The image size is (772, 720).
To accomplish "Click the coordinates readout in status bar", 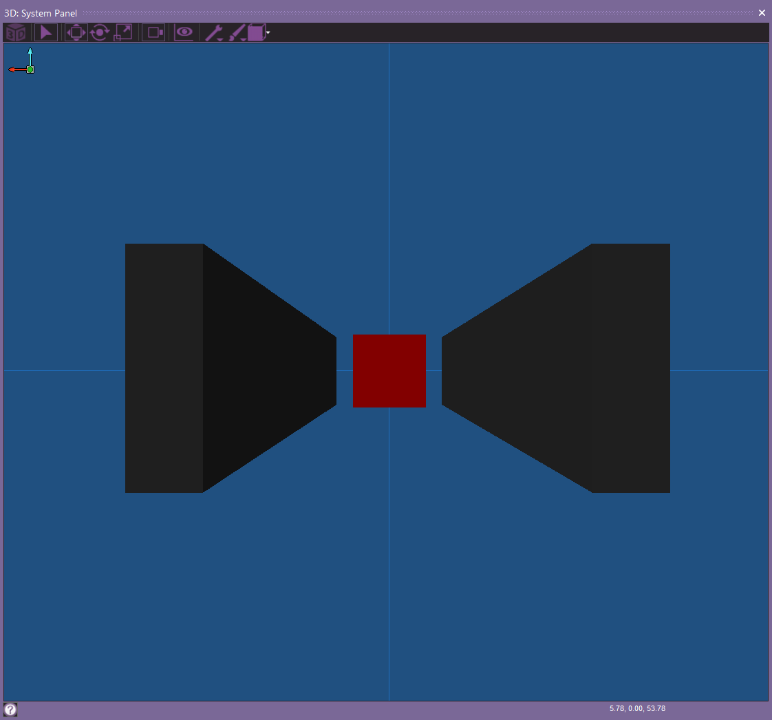I will tap(637, 708).
